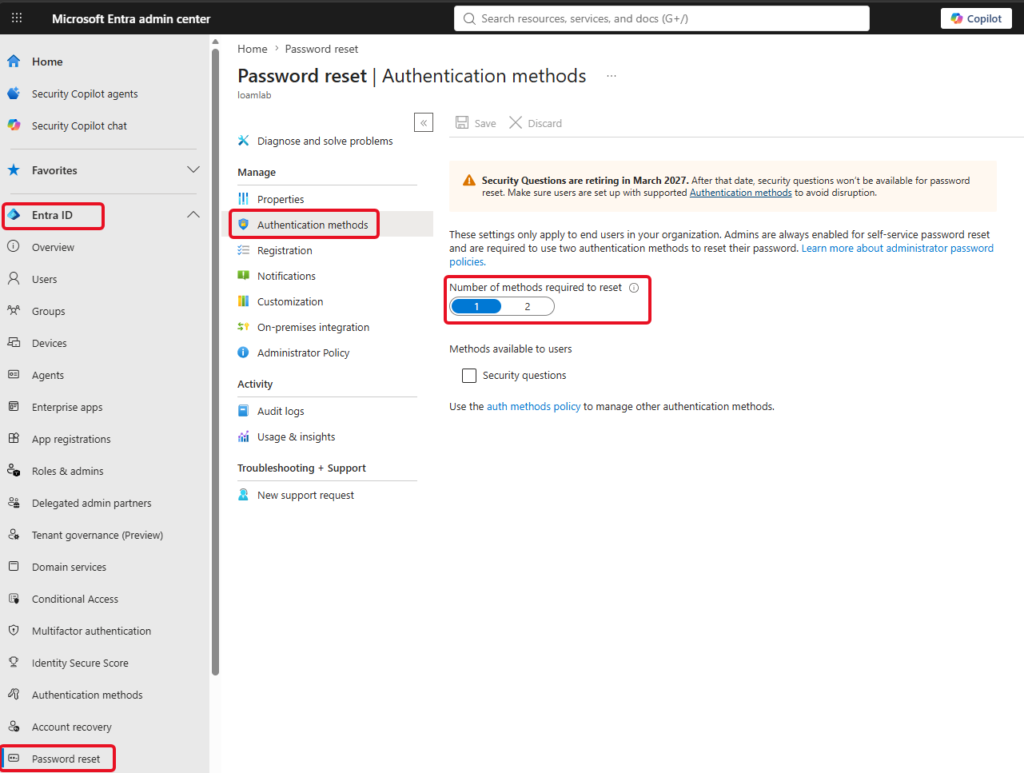
Task: Click the Home house icon in sidebar
Action: tap(14, 61)
